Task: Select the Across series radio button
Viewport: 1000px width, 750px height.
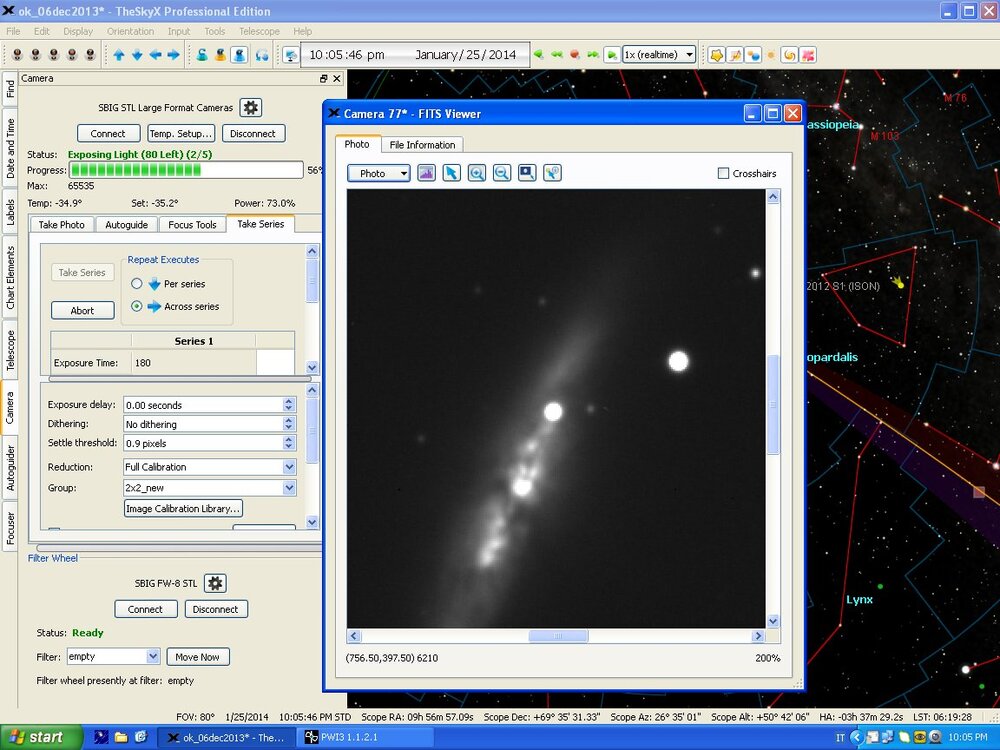Action: click(x=137, y=307)
